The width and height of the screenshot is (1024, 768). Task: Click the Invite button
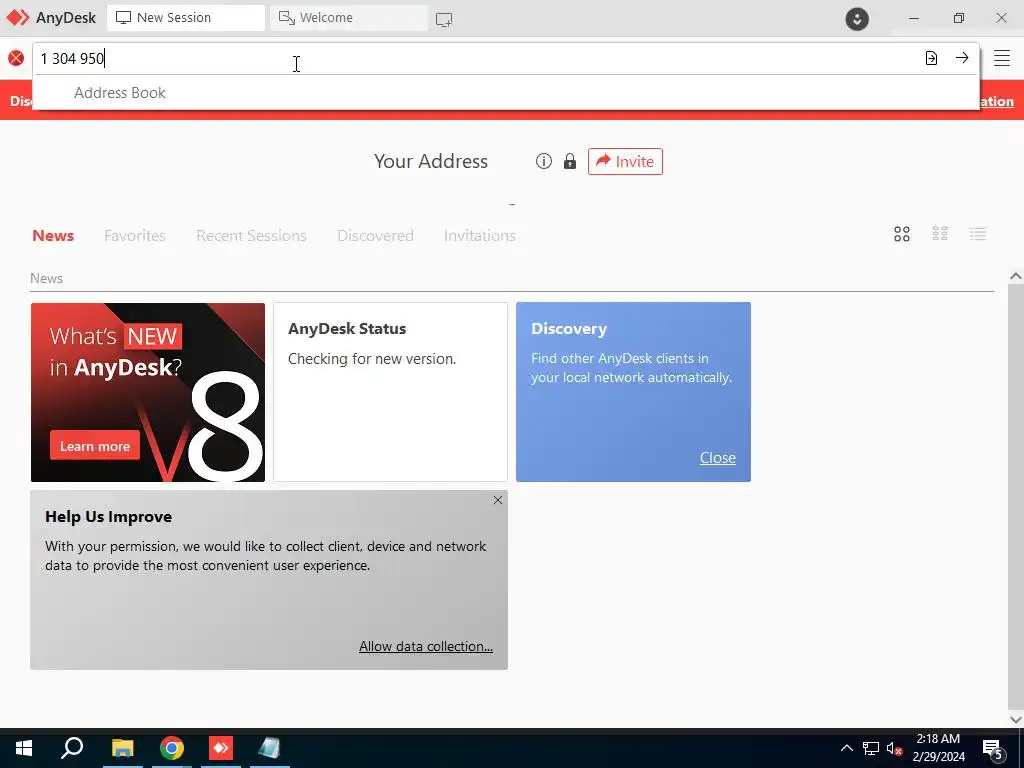[x=625, y=161]
